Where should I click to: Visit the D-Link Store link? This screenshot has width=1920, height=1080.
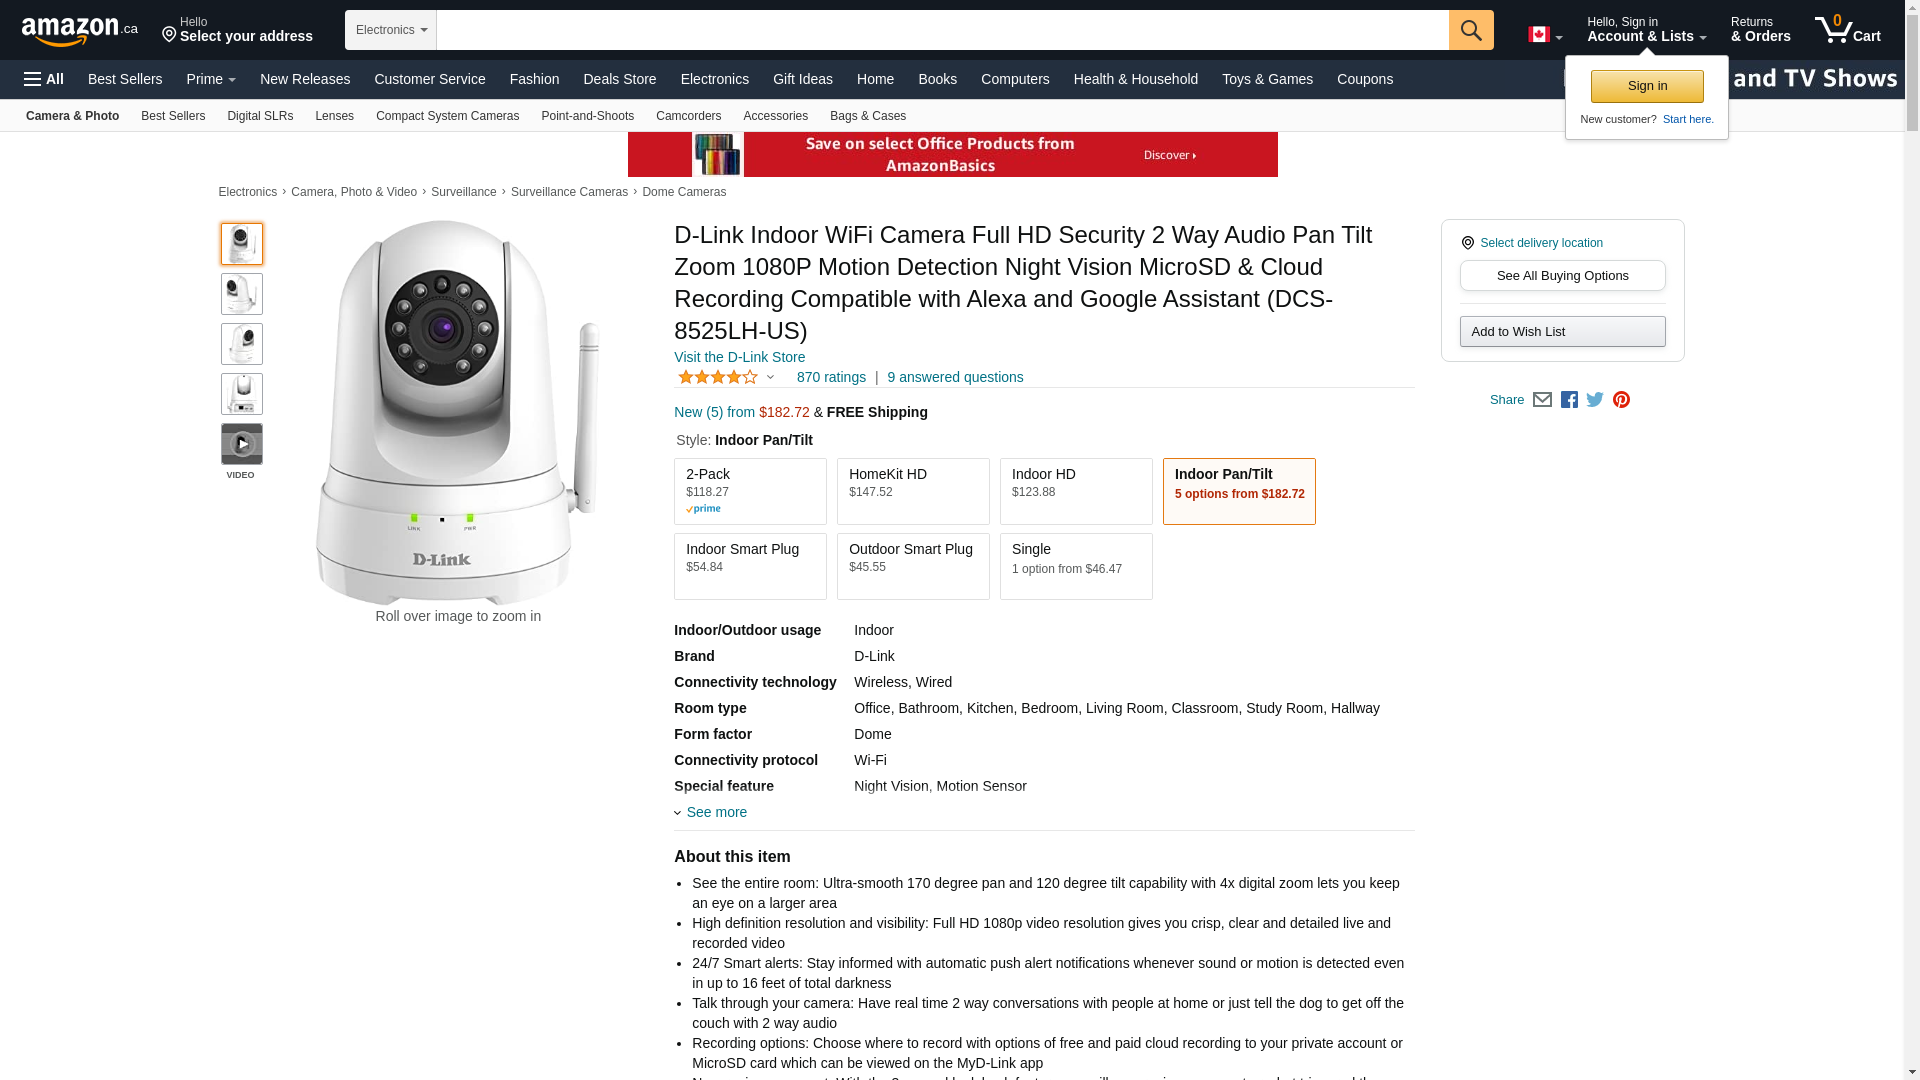[739, 357]
